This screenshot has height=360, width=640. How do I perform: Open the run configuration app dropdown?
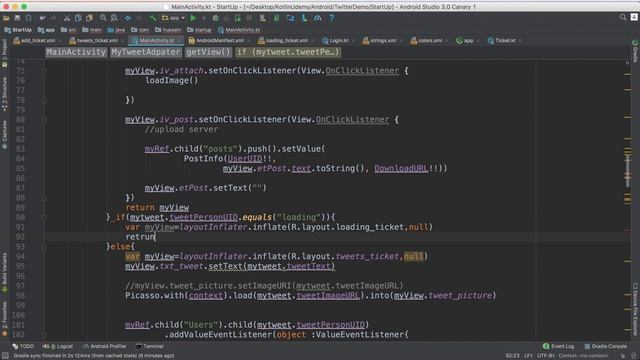(173, 18)
